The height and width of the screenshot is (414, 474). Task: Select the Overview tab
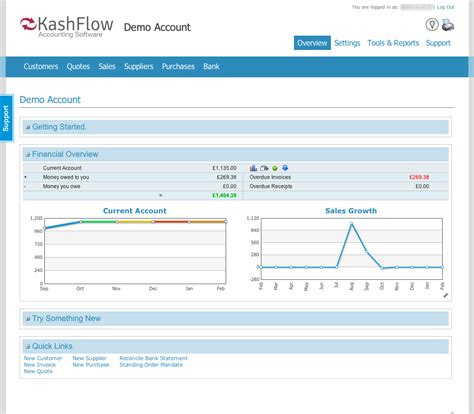pos(312,43)
